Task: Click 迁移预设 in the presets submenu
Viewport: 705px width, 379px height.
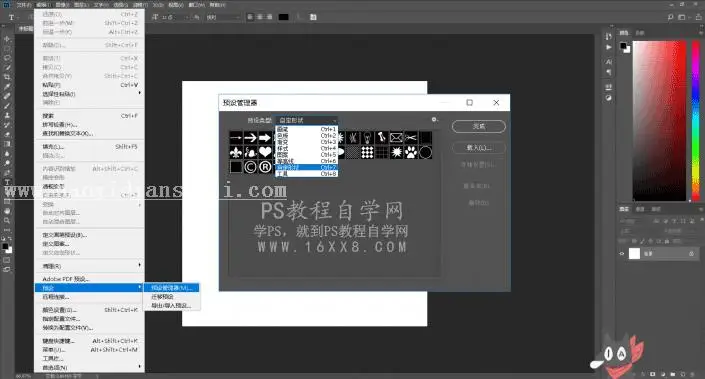Action: tap(171, 297)
